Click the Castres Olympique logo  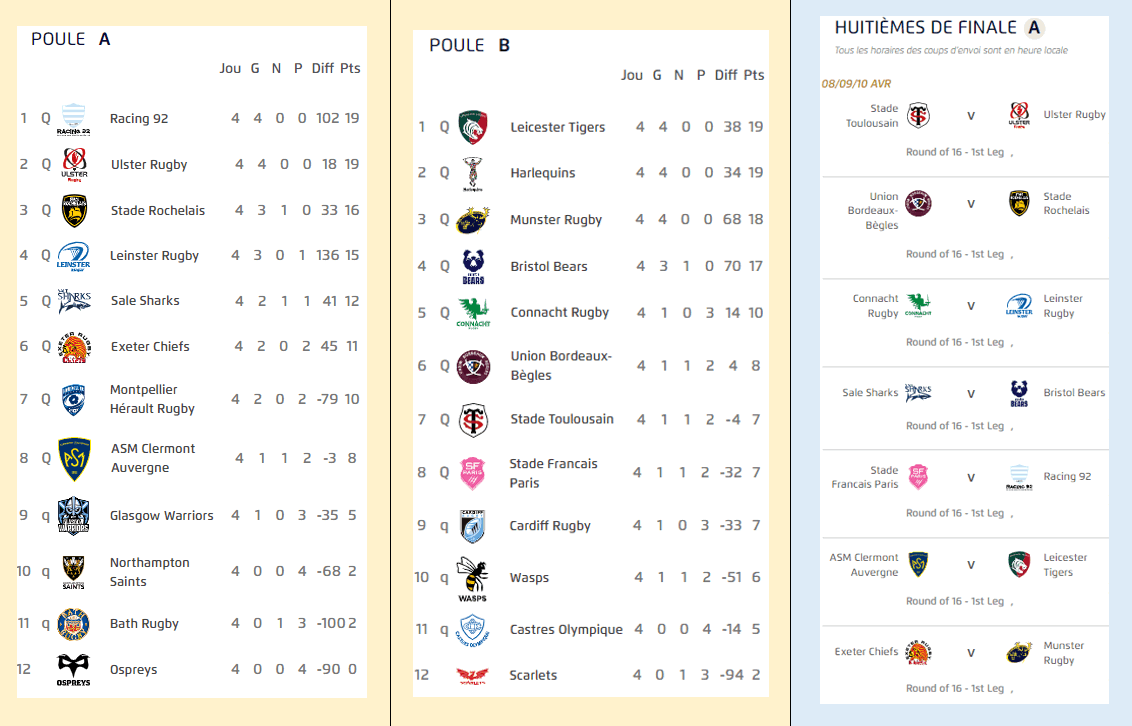coord(472,630)
